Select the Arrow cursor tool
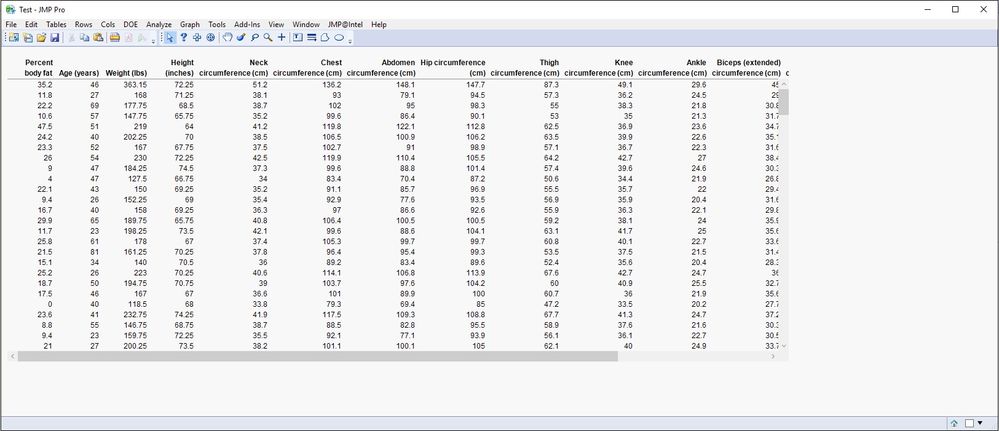 (x=170, y=38)
